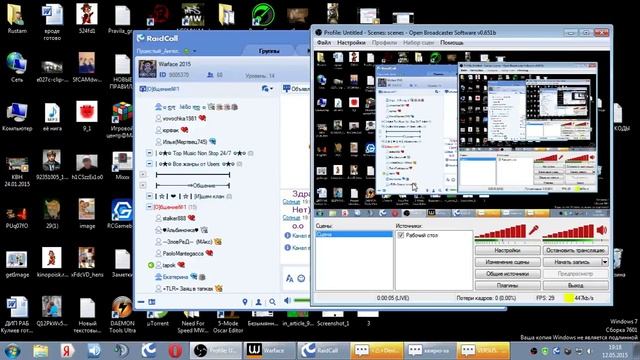Click the minus icon in RaidCall bottom bar
Image resolution: width=640 pixels, height=360 pixels.
coord(141,302)
